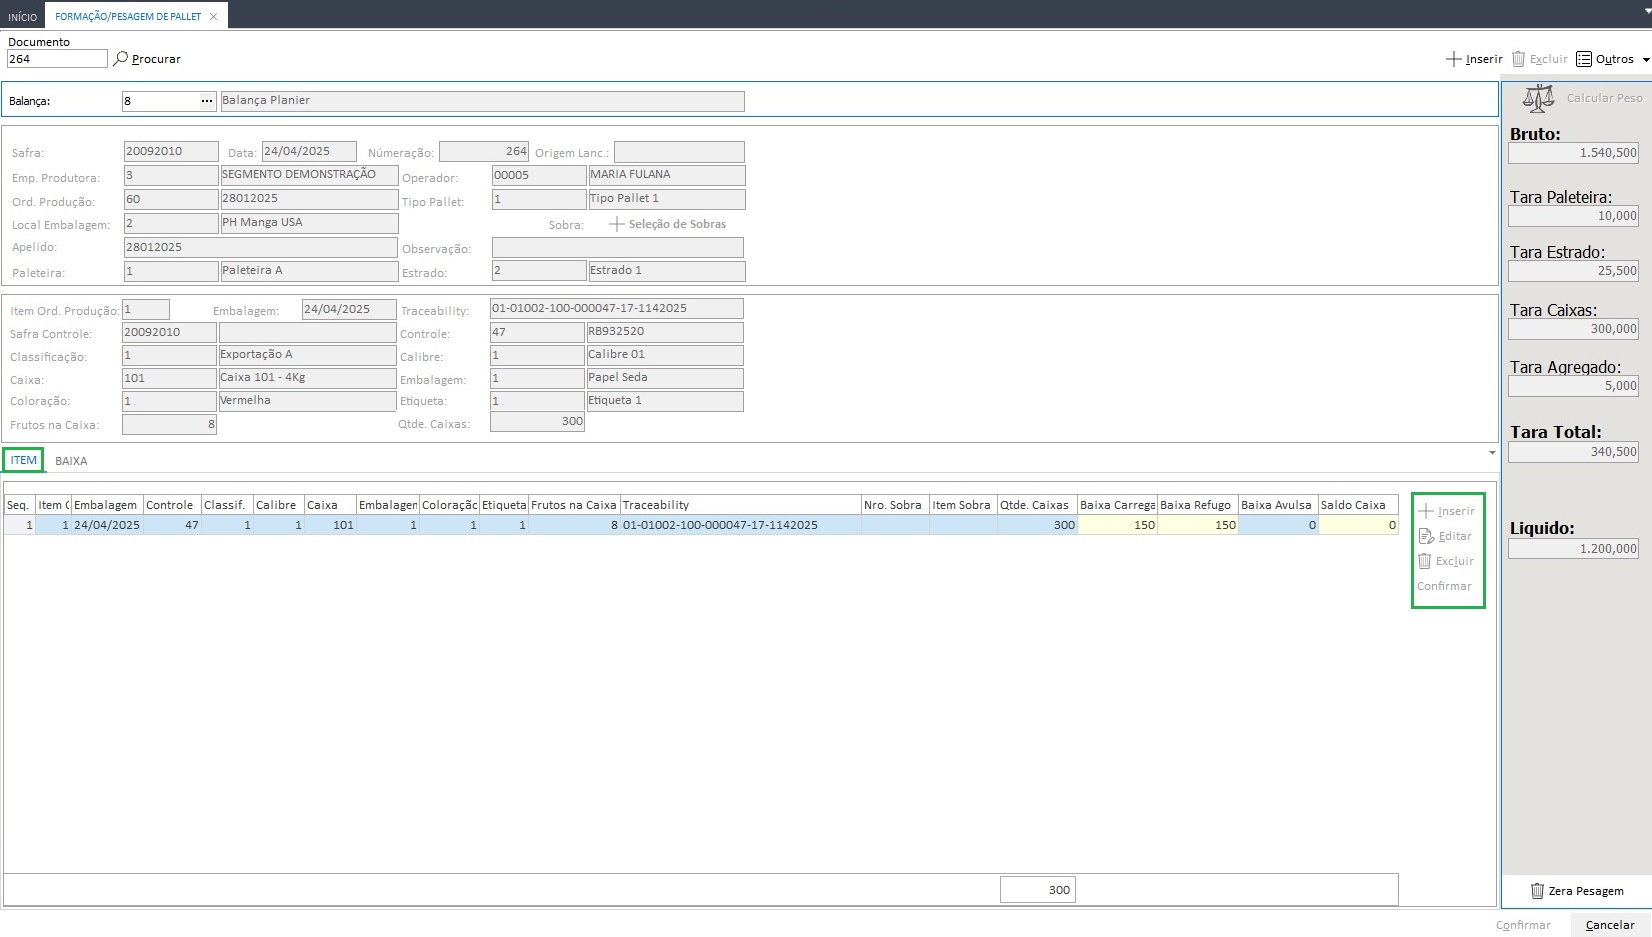Click the Inserir plus icon beside the grid
This screenshot has width=1652, height=937.
[x=1426, y=511]
